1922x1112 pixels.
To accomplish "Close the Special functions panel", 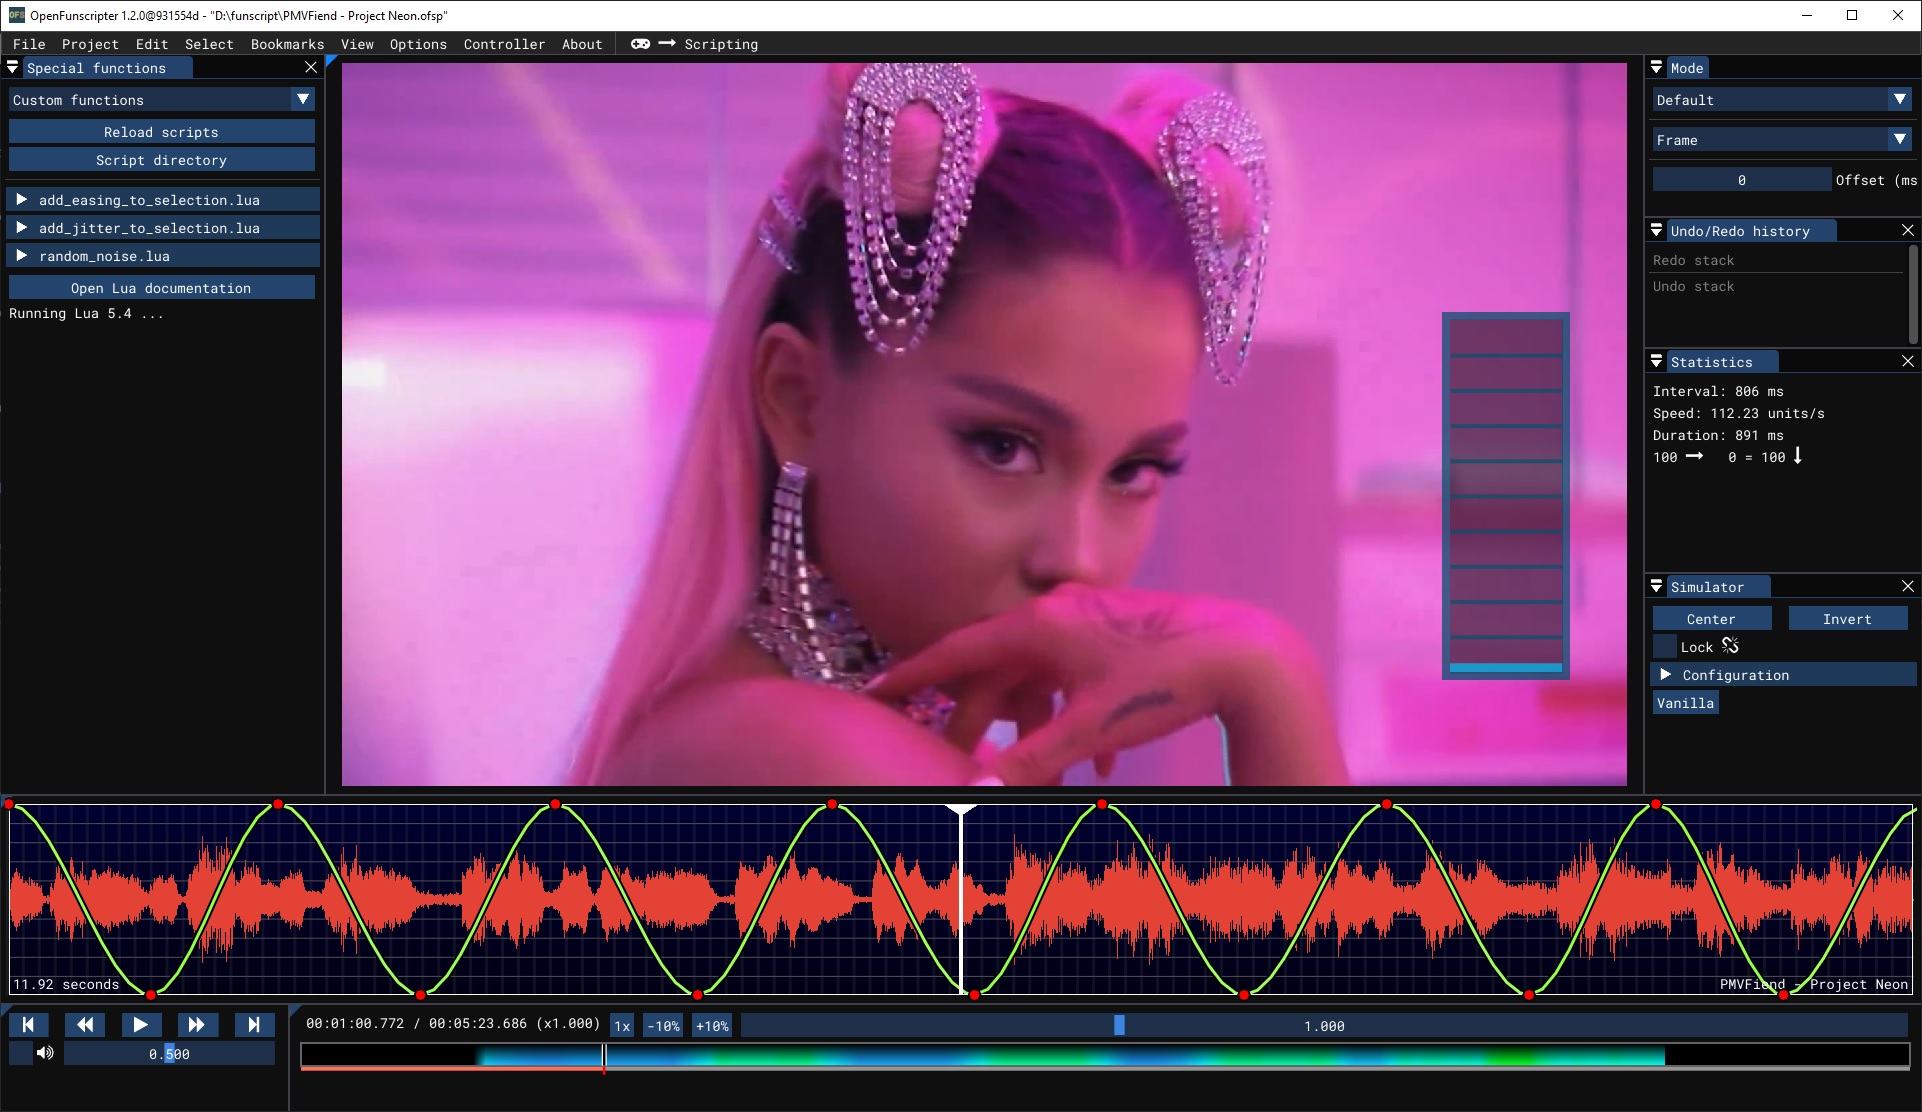I will (x=311, y=67).
